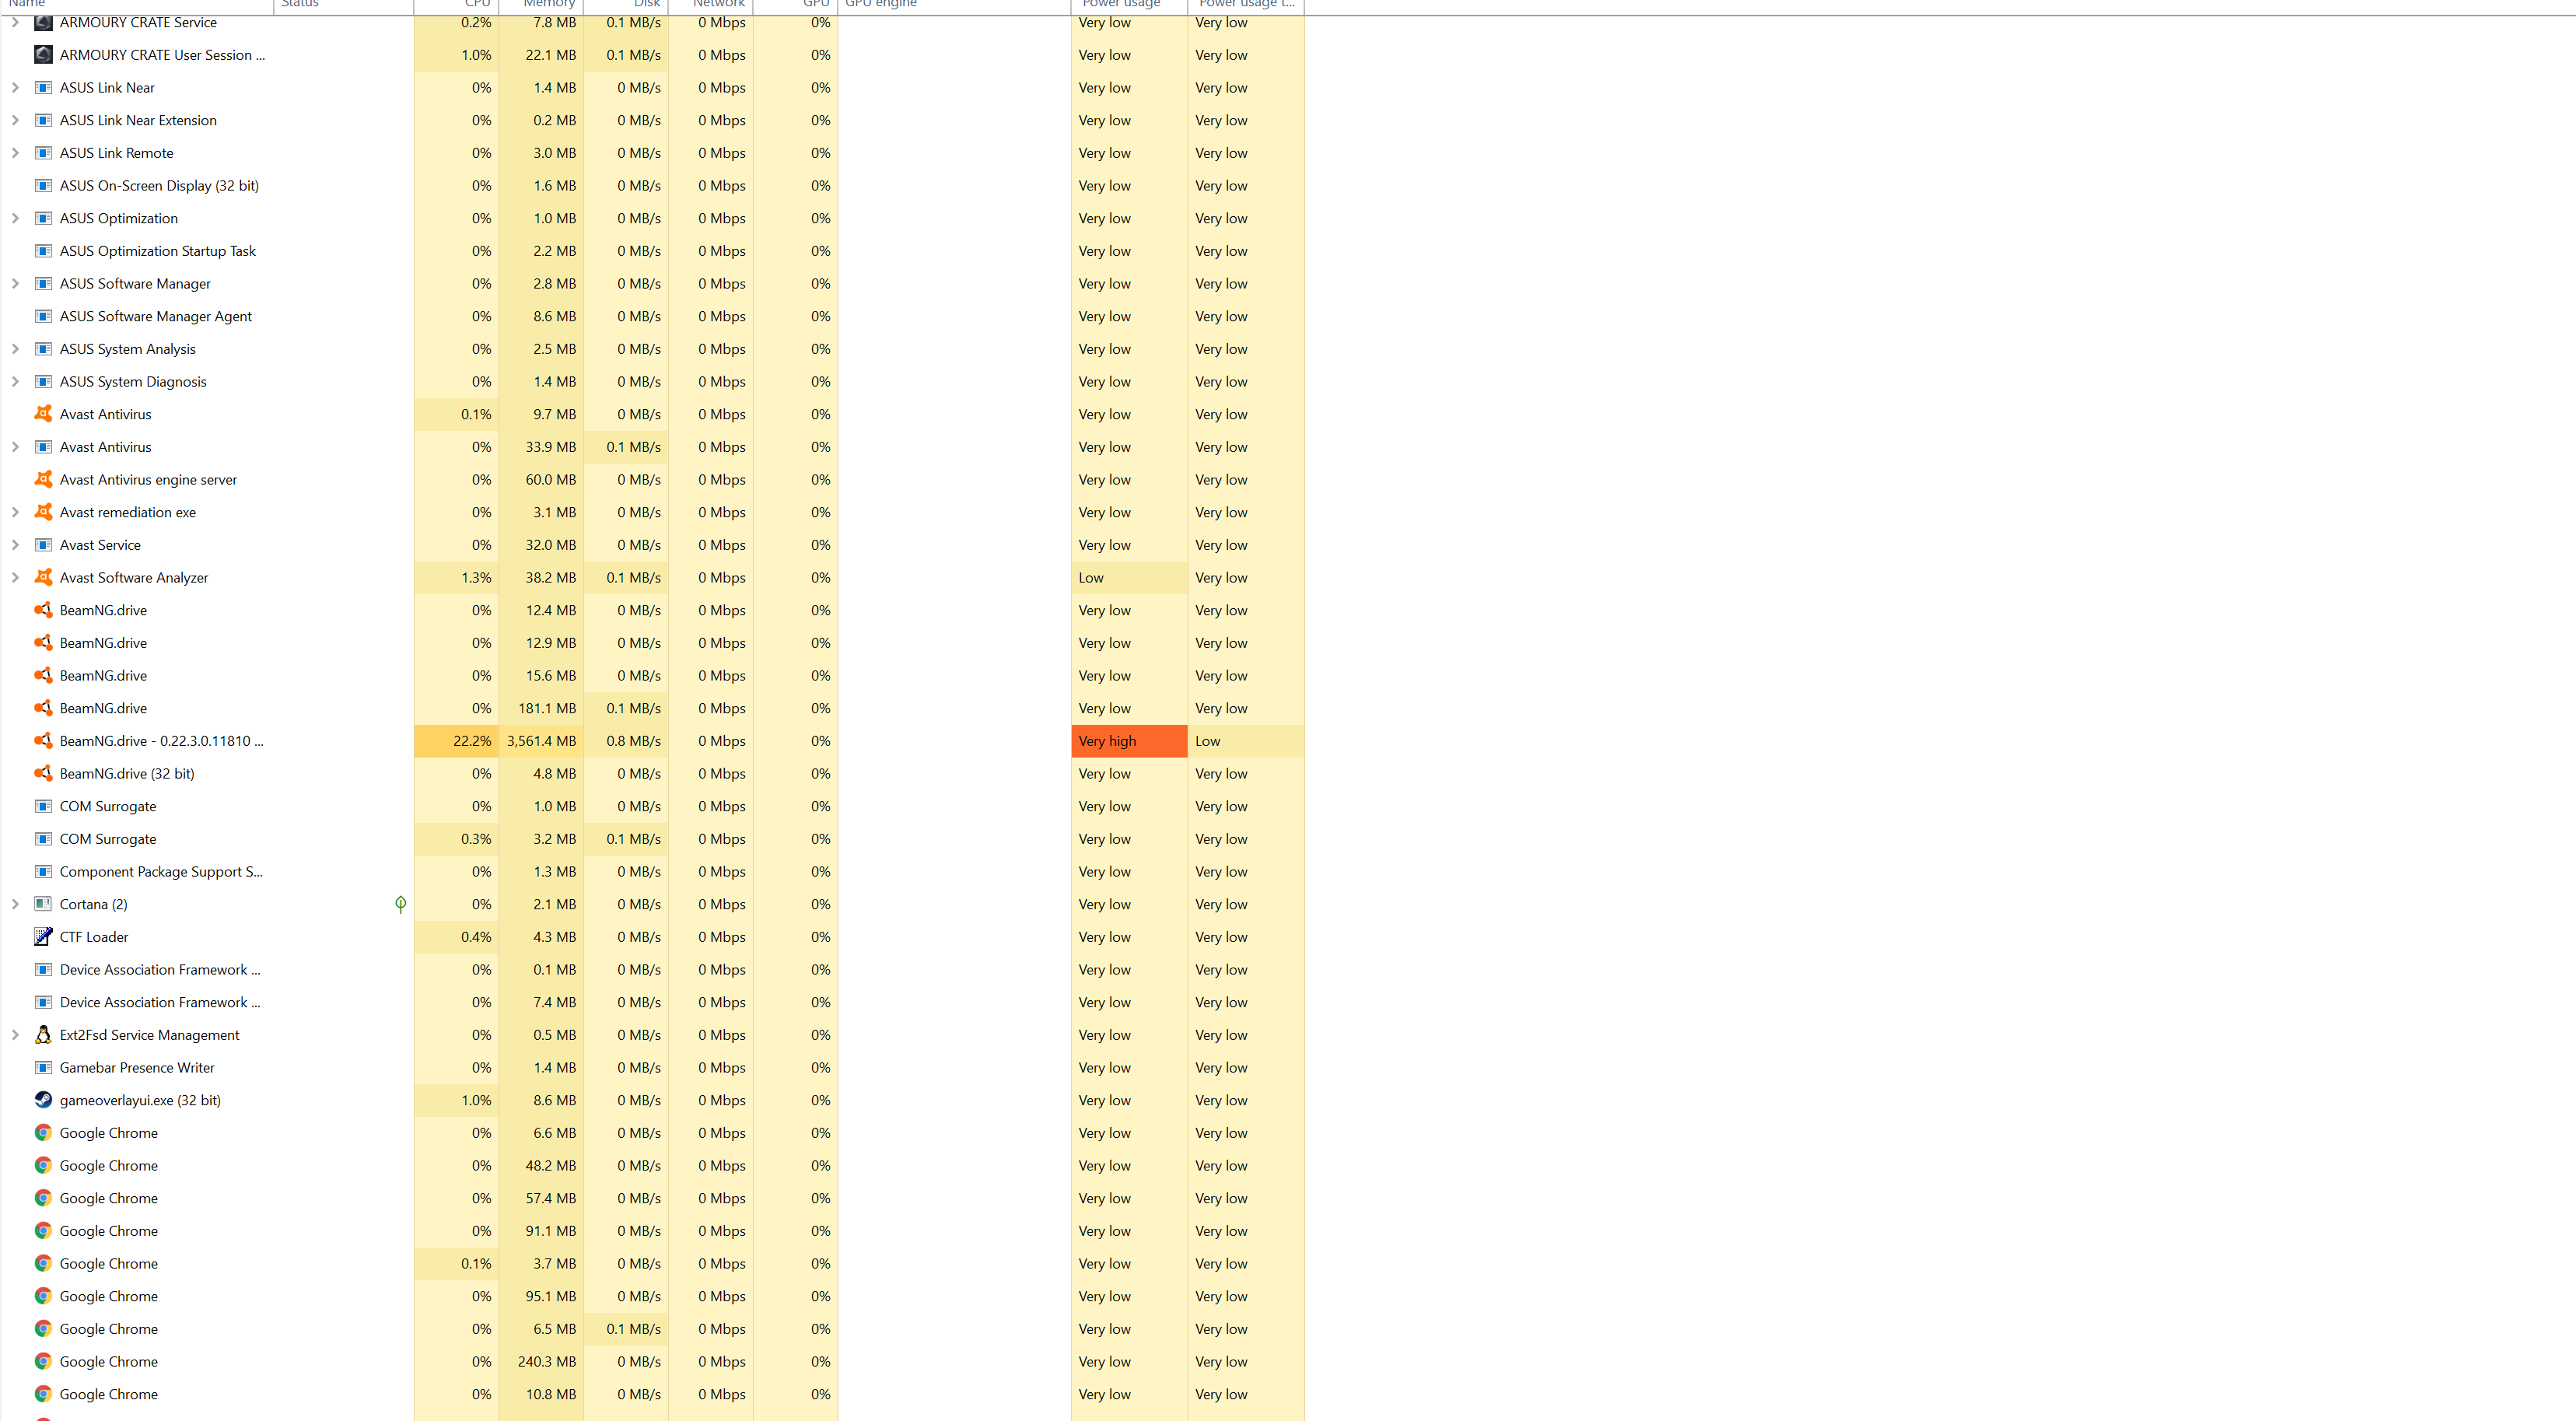
Task: Click the orange Avast Antivirus icon at 9.7 MB
Action: [x=43, y=414]
